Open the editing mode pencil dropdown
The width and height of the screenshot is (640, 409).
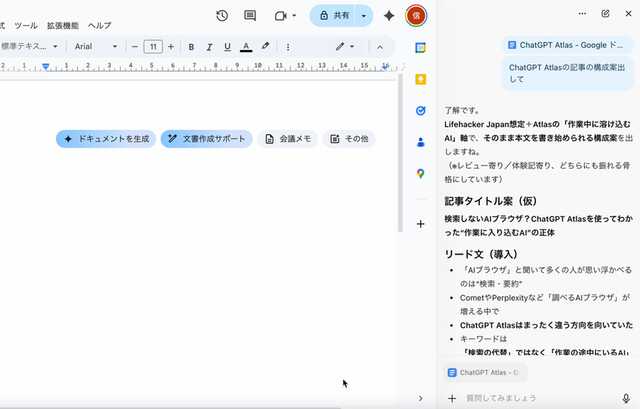tap(345, 46)
